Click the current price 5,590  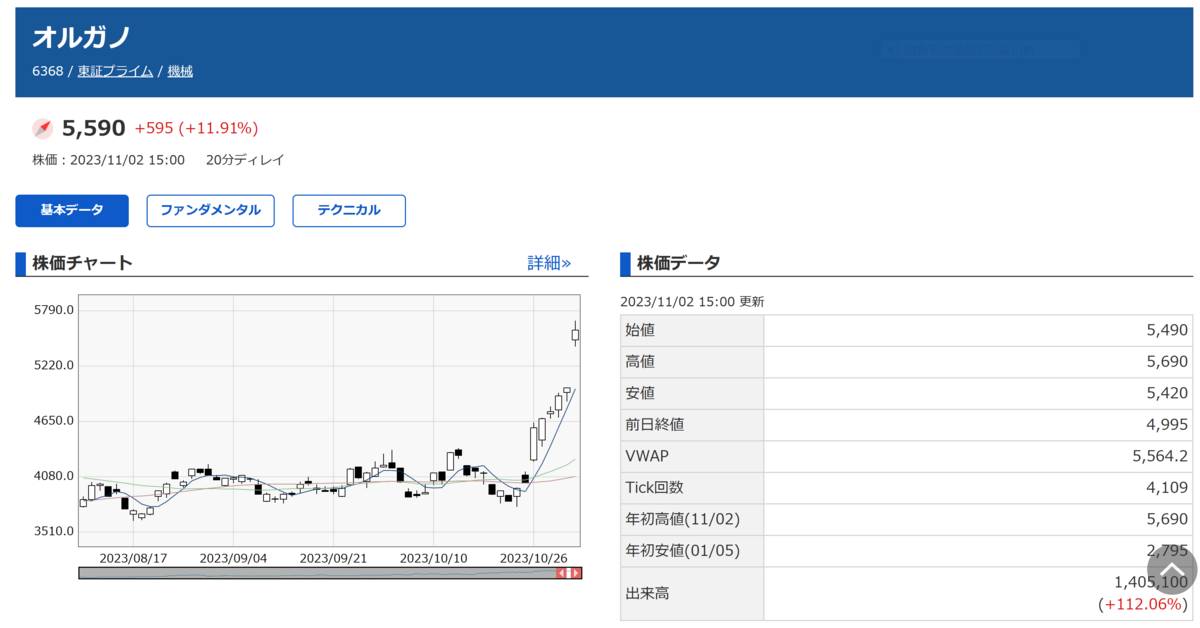94,128
